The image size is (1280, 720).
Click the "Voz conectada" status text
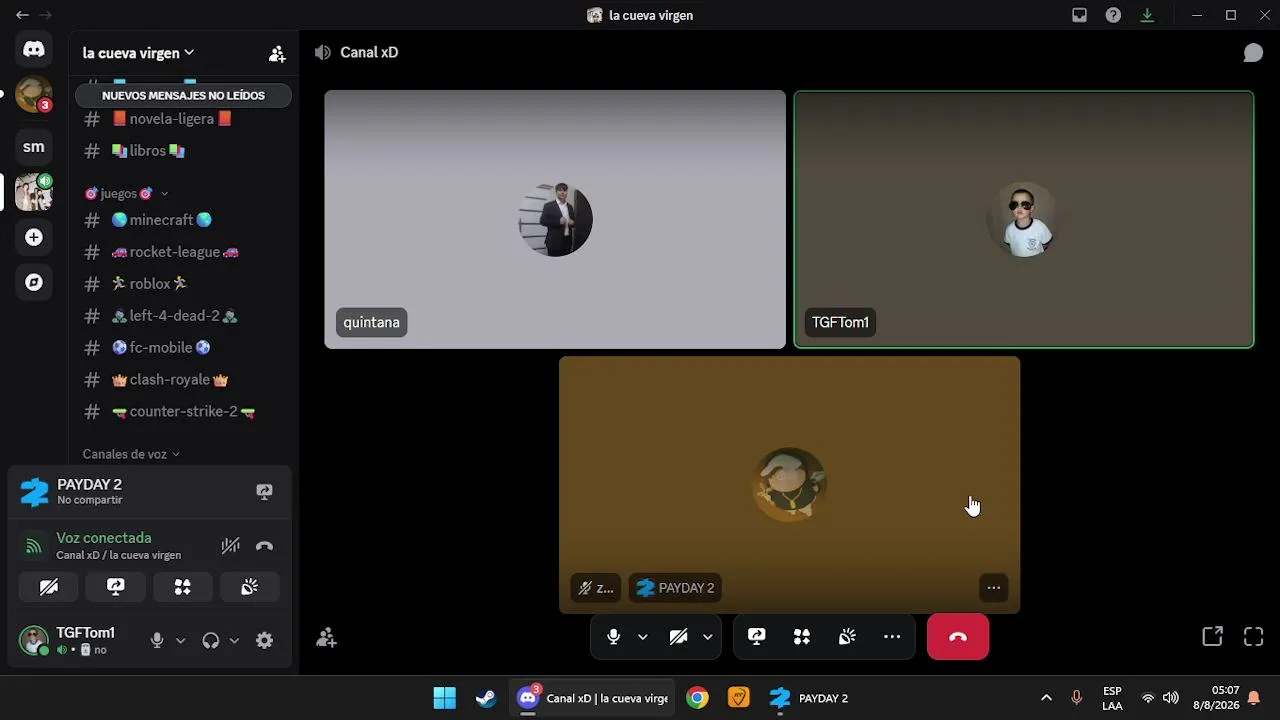pyautogui.click(x=104, y=538)
